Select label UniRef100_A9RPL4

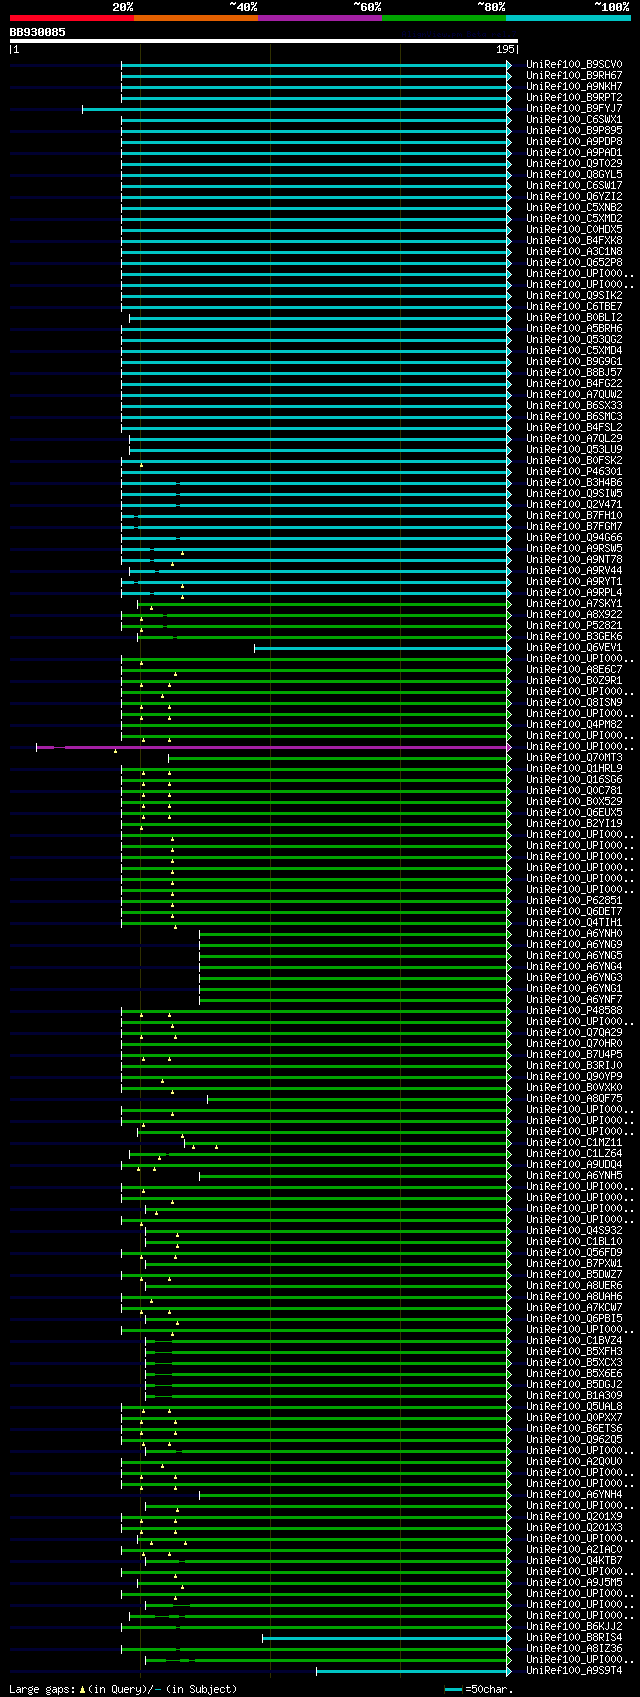(574, 593)
